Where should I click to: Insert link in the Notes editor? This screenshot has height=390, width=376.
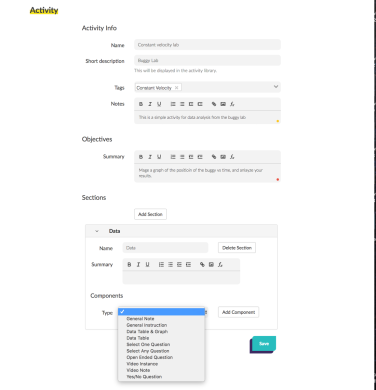click(x=214, y=104)
